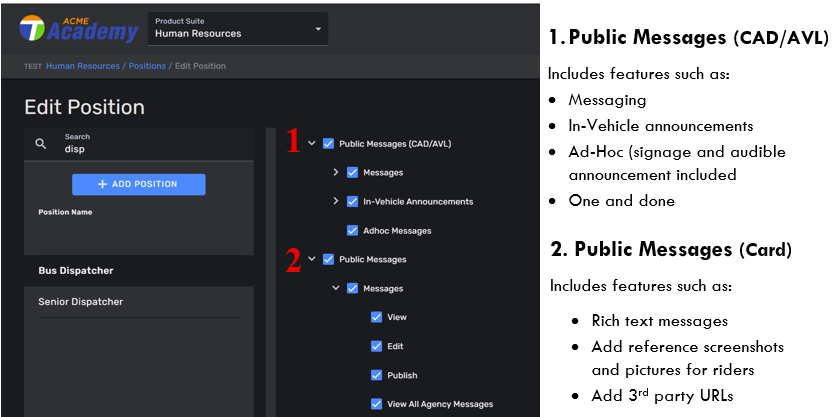Toggle the Adhoc Messages checkbox

pos(352,230)
